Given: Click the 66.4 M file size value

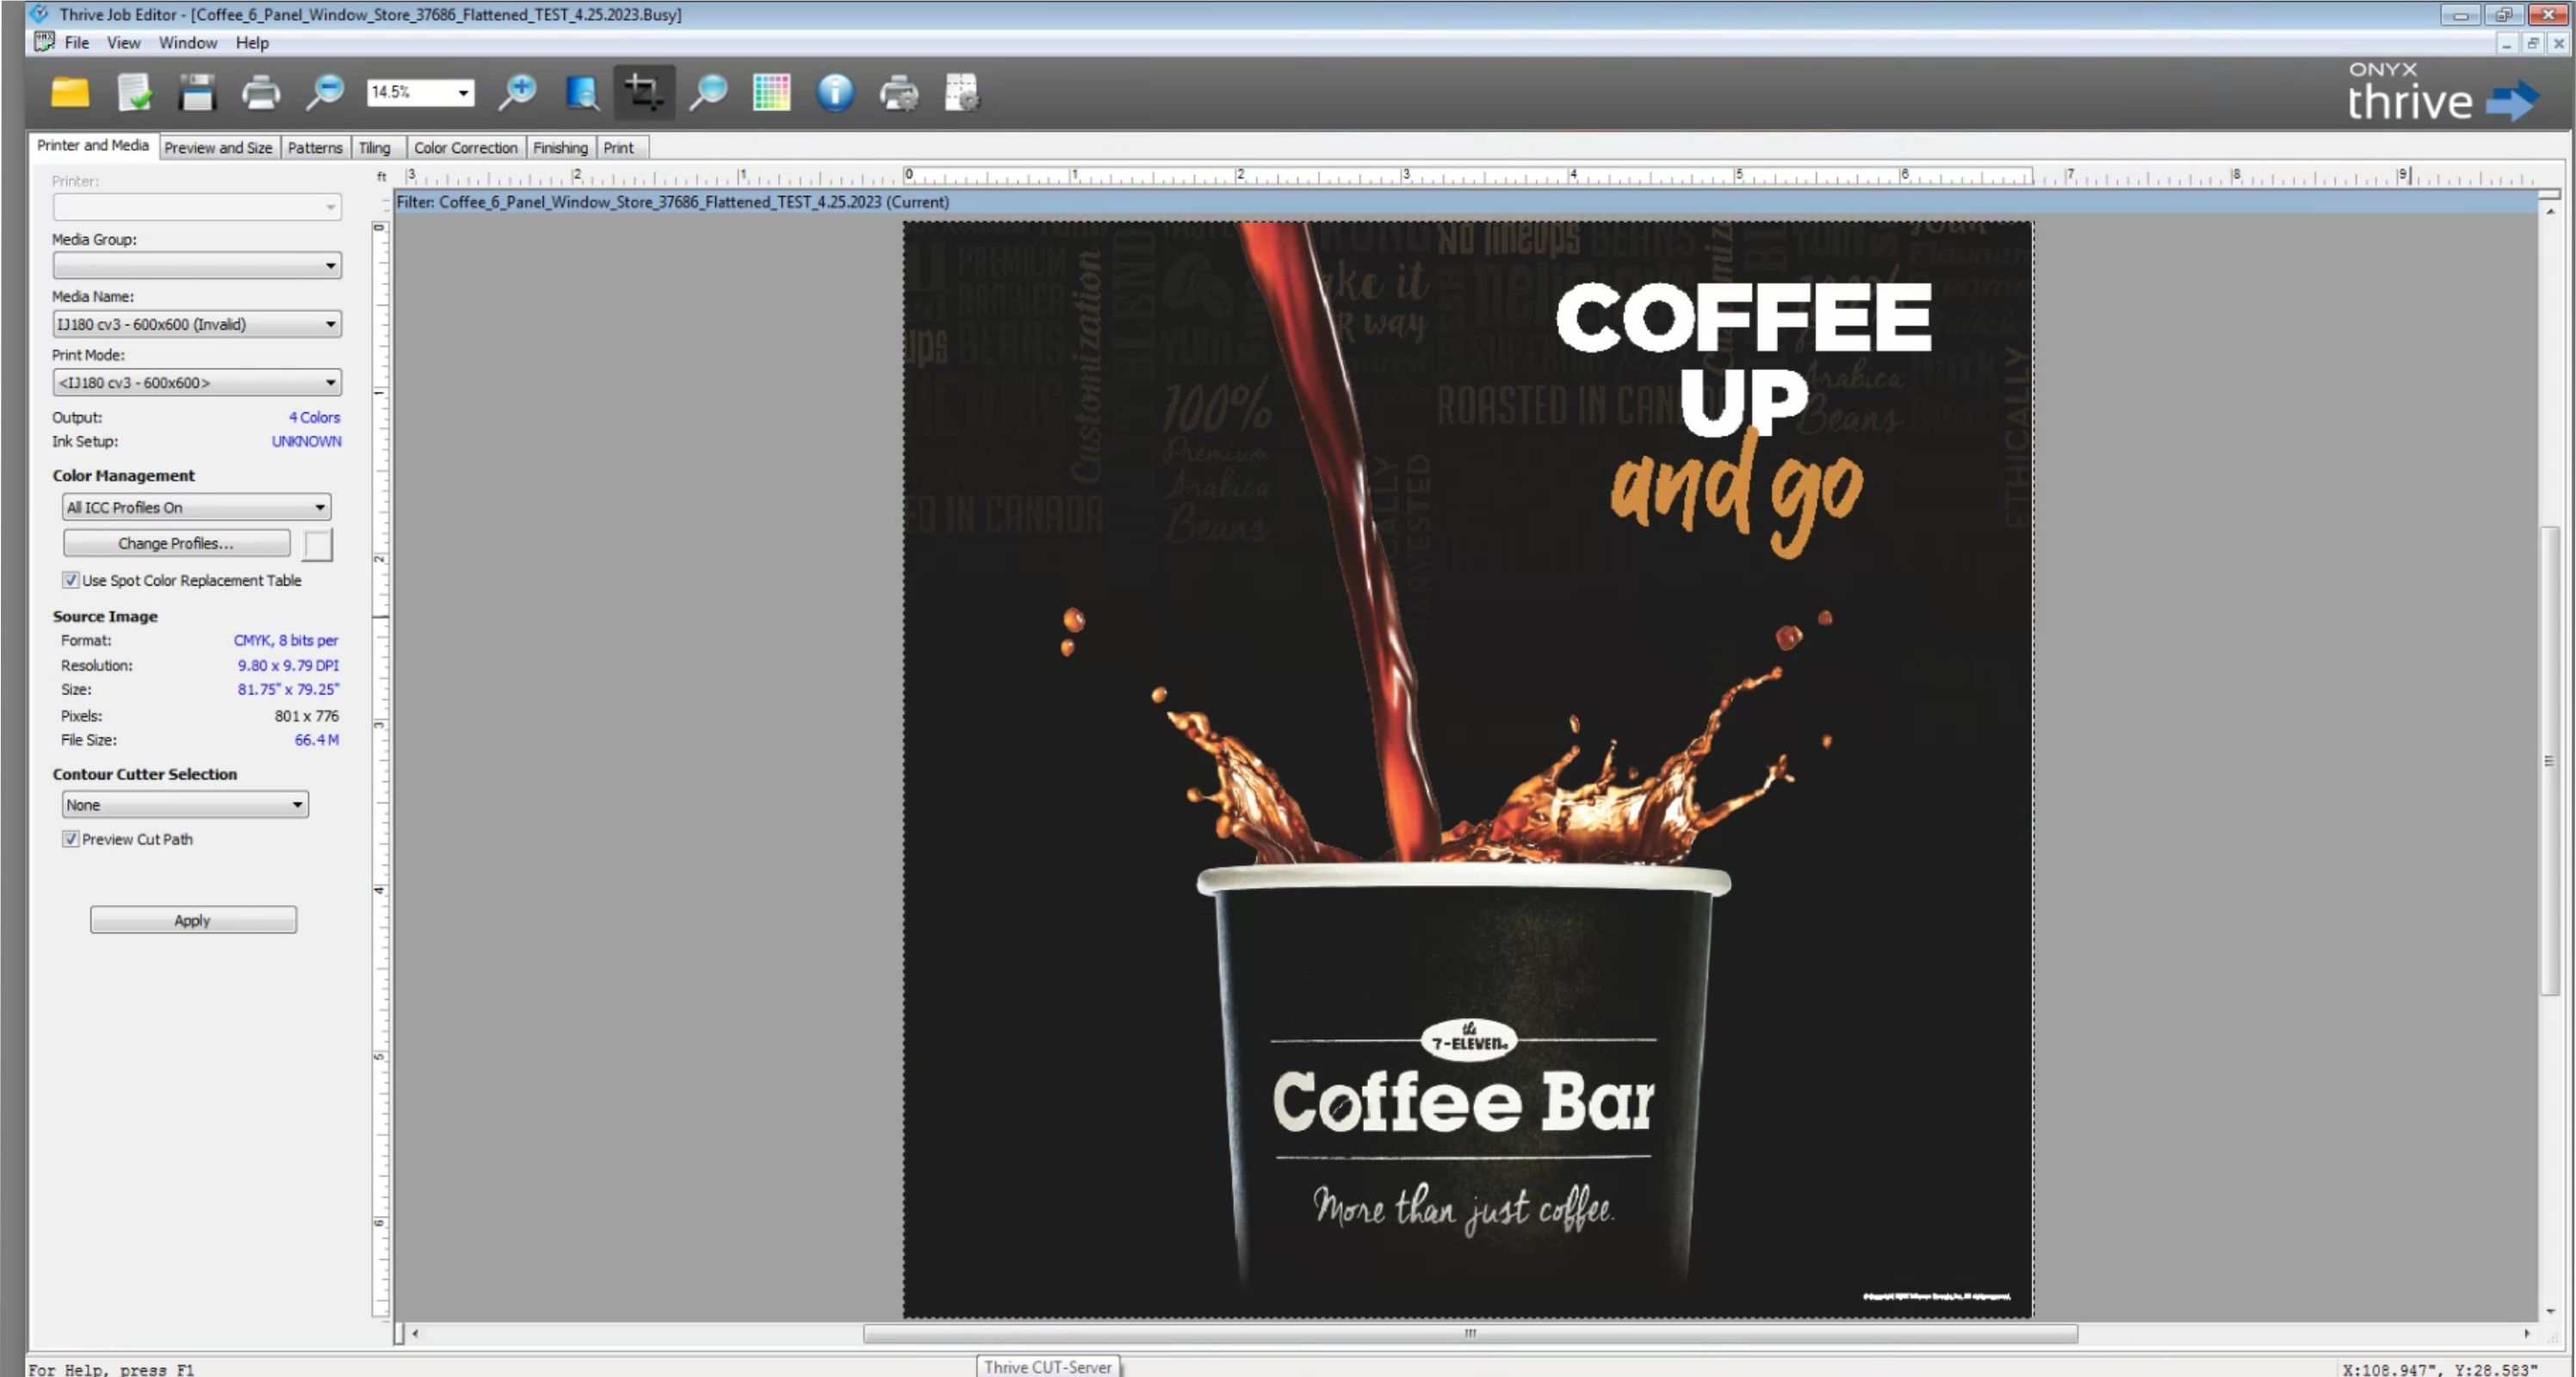Looking at the screenshot, I should pyautogui.click(x=317, y=741).
